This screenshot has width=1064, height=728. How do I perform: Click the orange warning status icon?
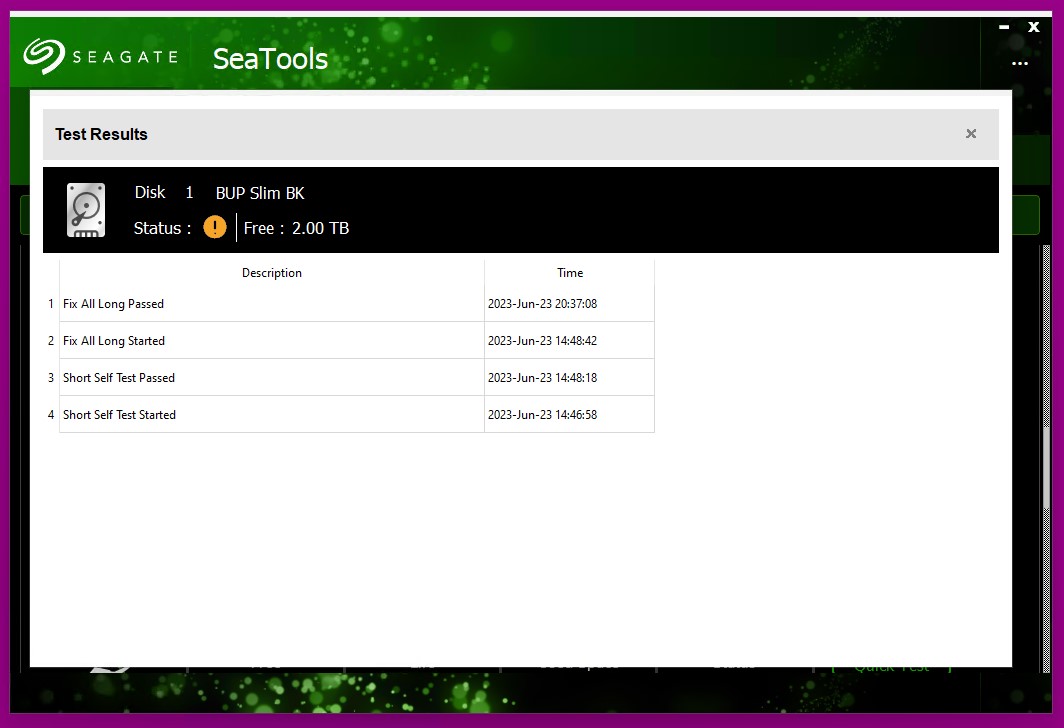click(x=215, y=227)
